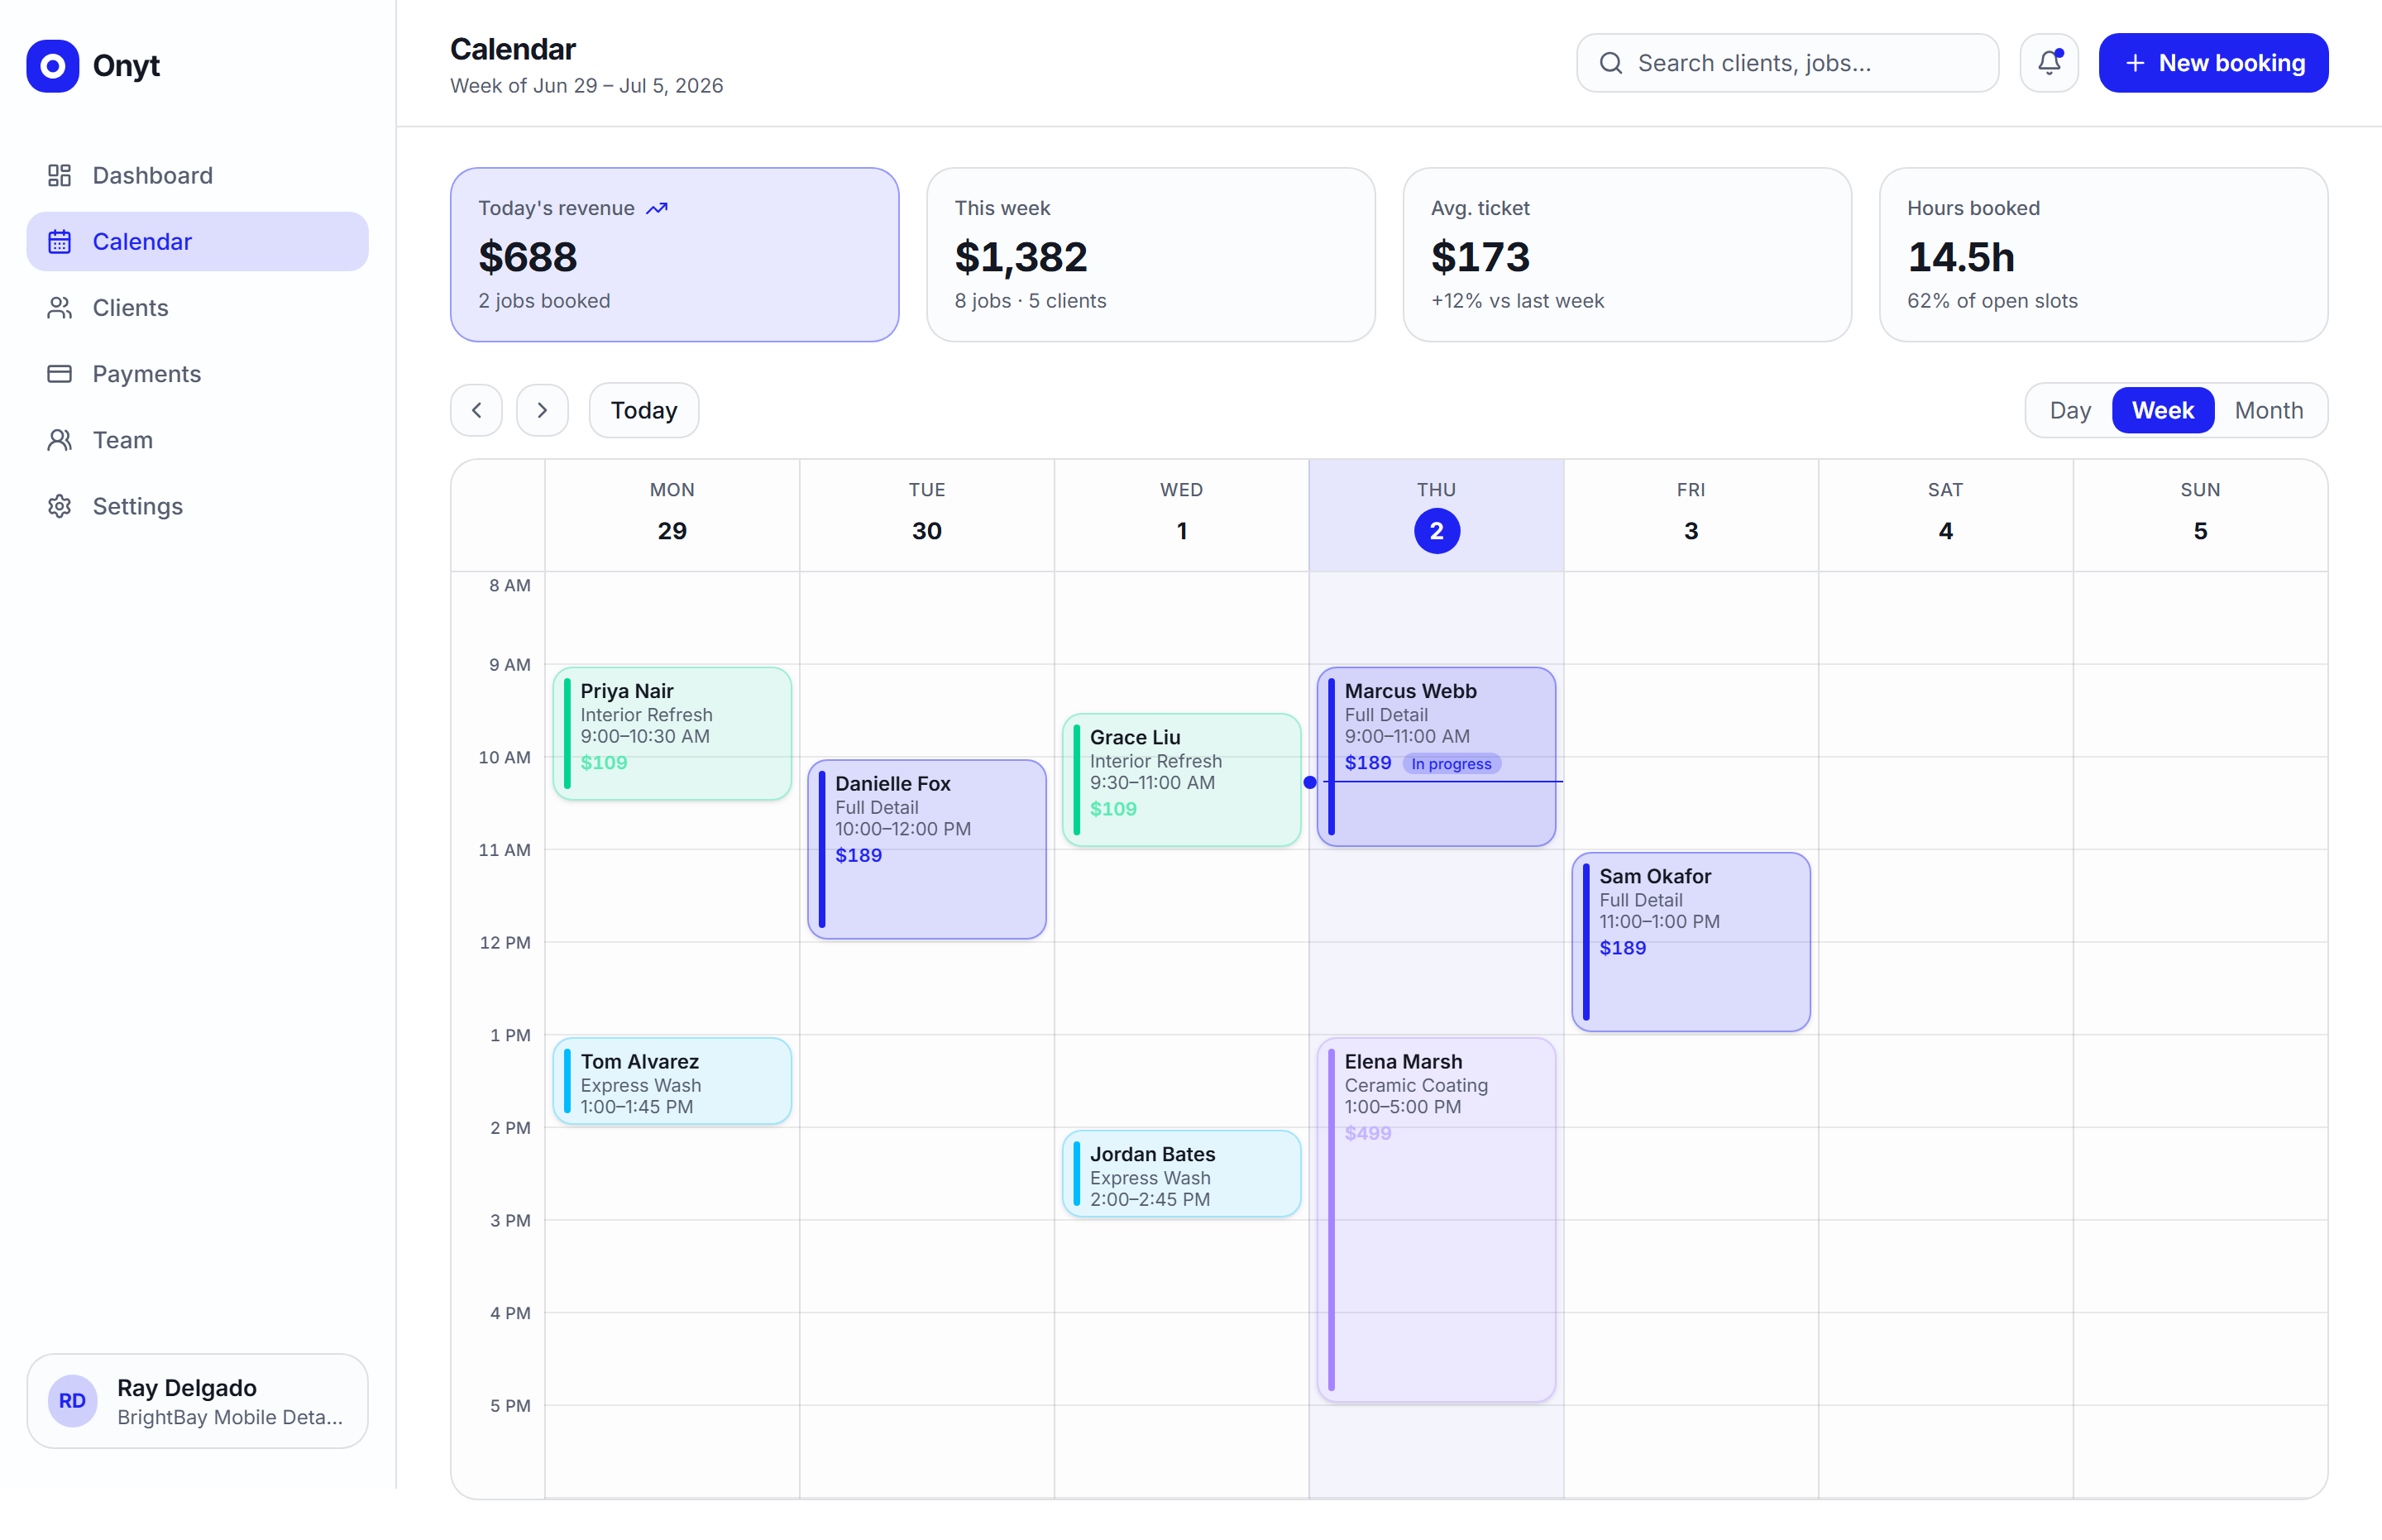Click the Calendar sidebar icon

pyautogui.click(x=60, y=241)
